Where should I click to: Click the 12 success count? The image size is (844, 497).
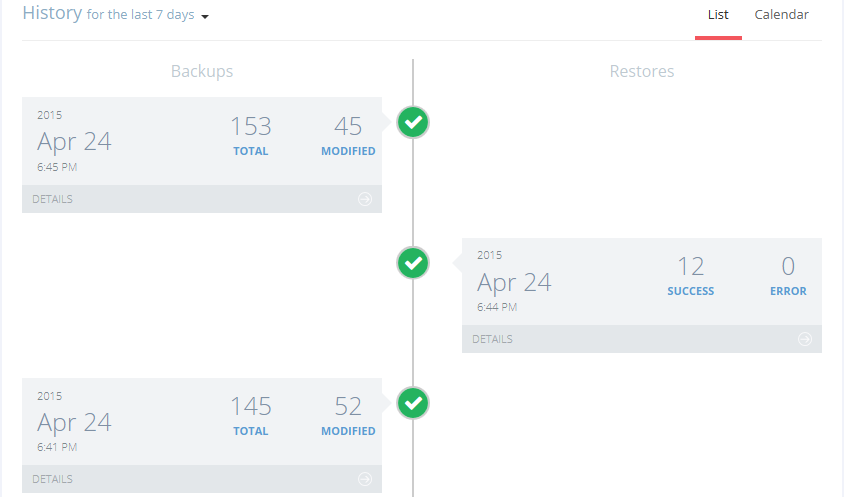tap(691, 267)
